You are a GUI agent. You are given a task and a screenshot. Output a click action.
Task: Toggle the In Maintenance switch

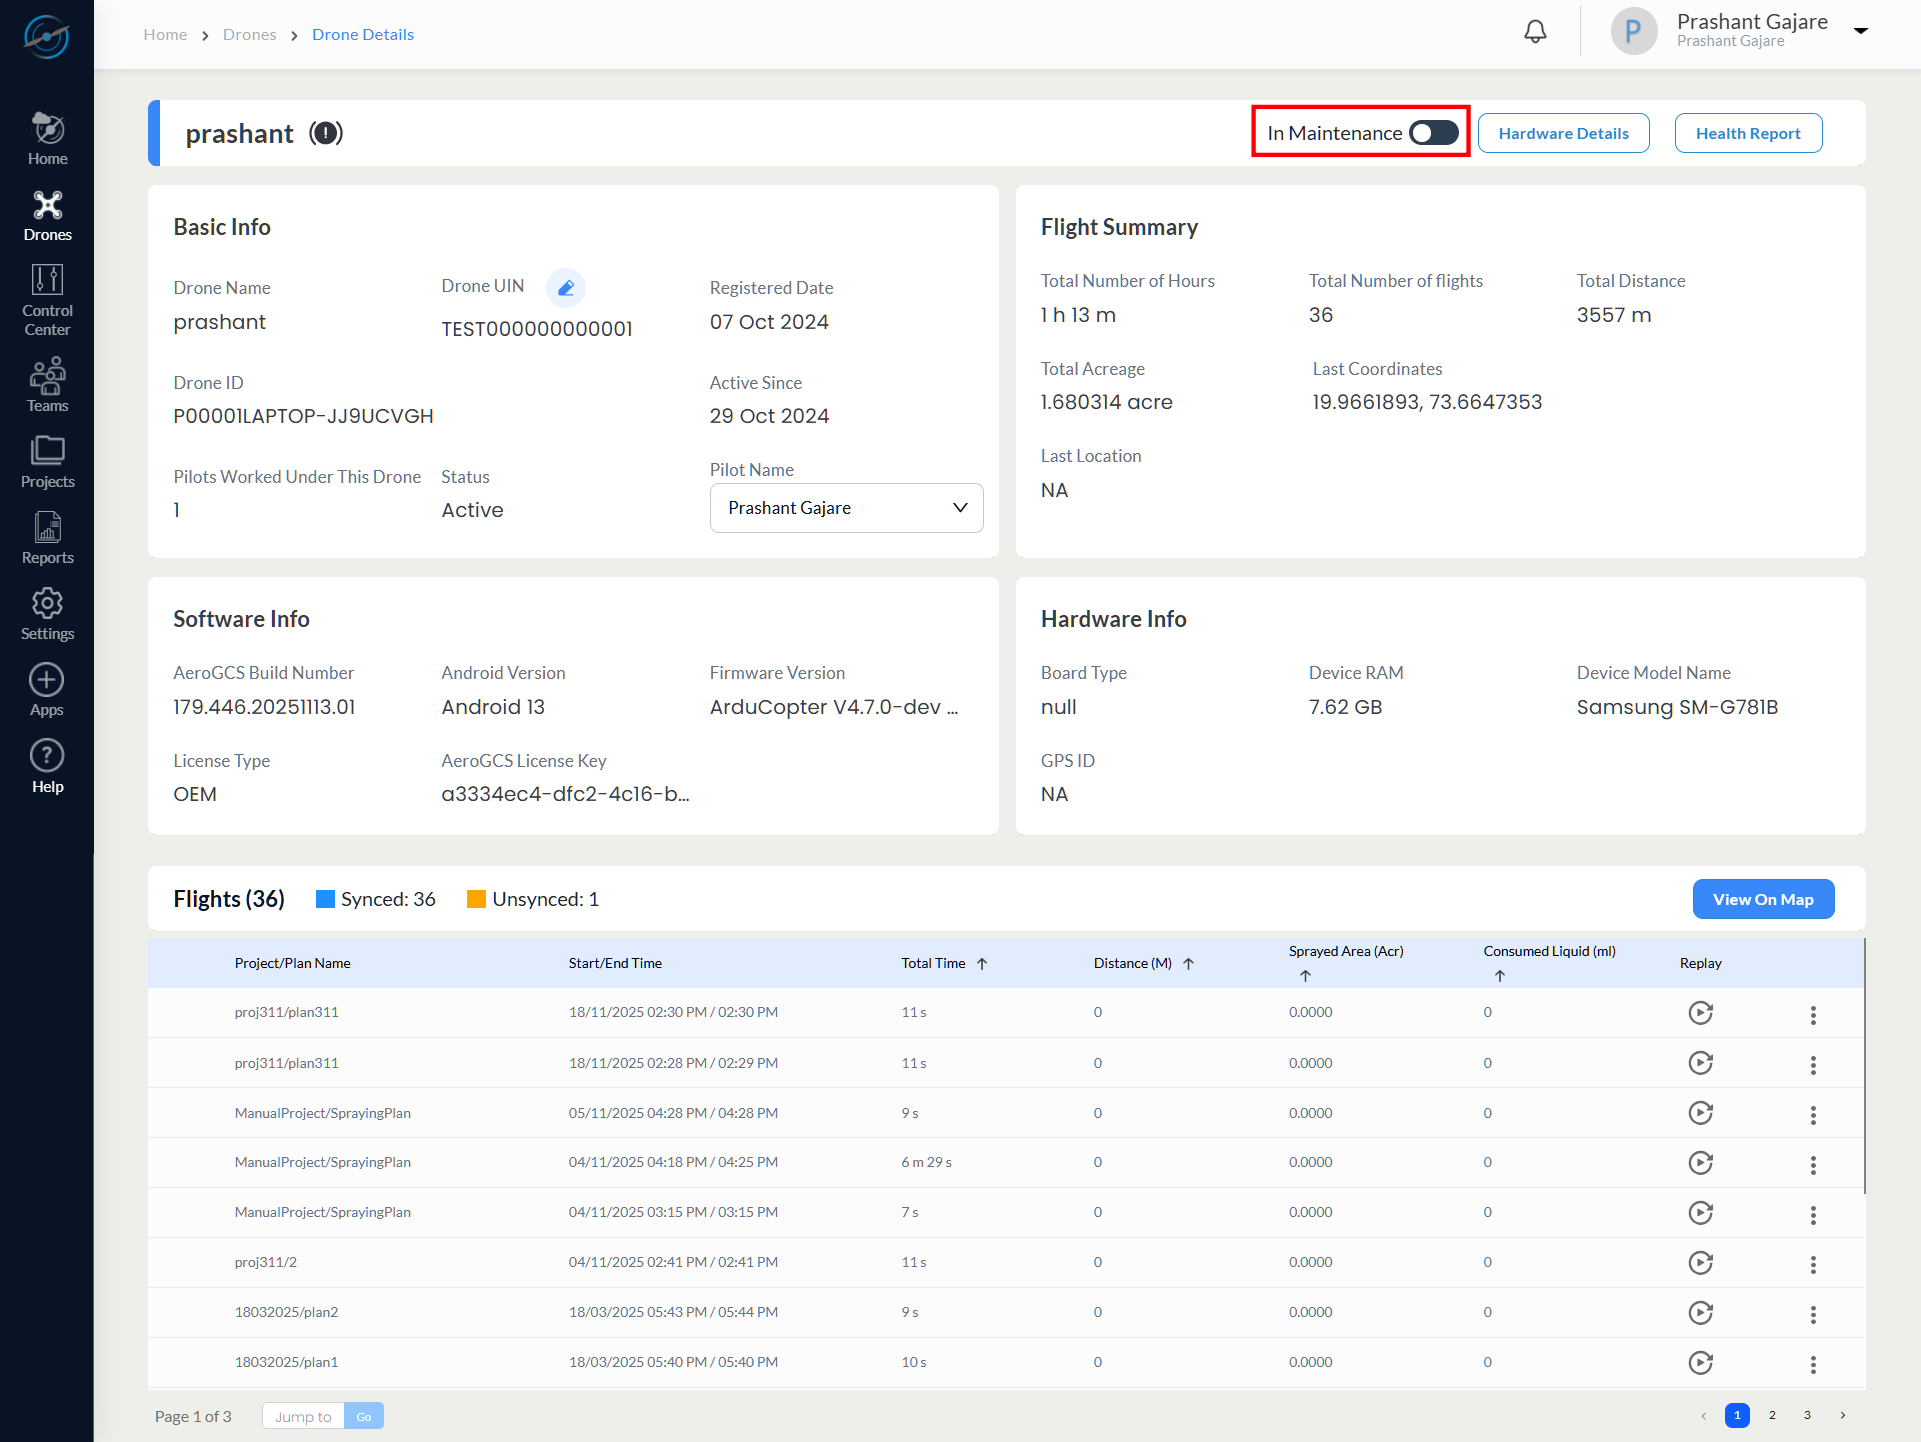(x=1434, y=133)
